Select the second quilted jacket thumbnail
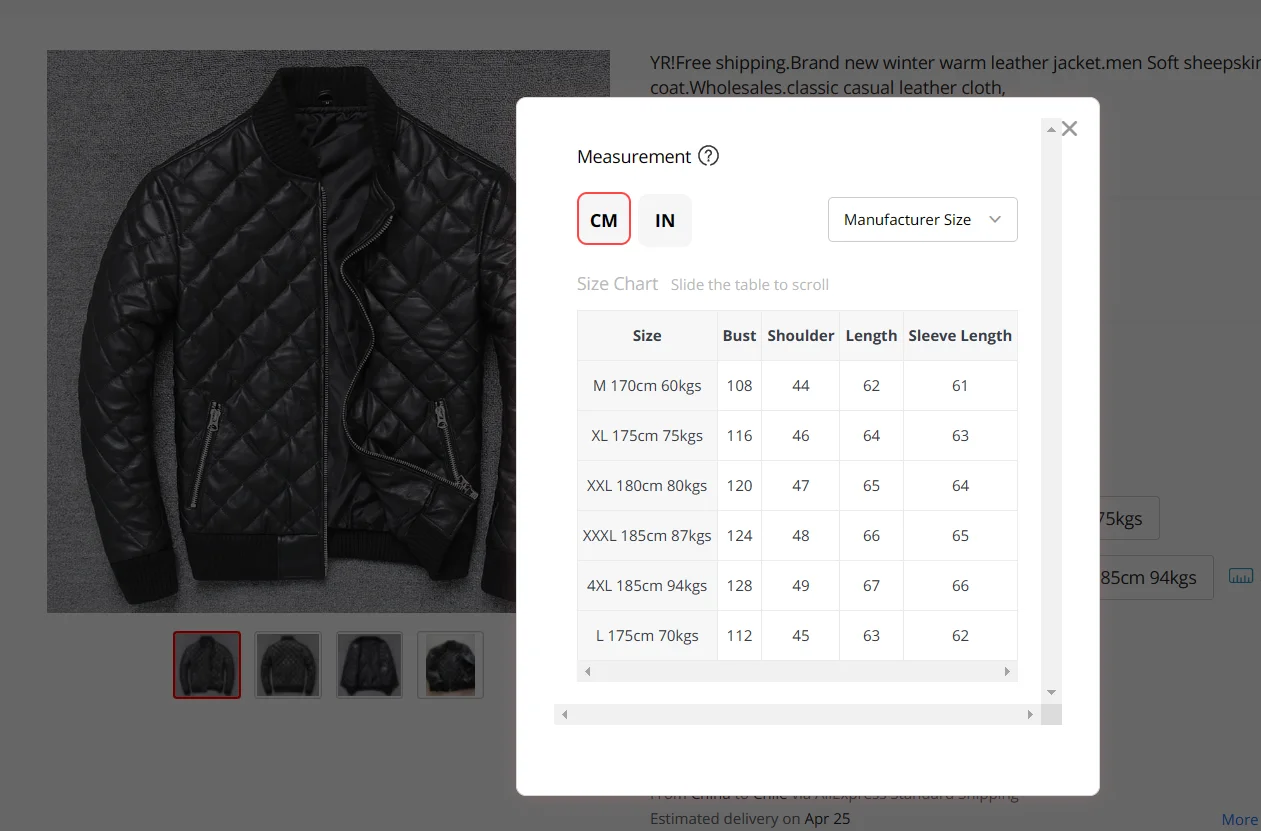Viewport: 1261px width, 831px height. tap(288, 664)
